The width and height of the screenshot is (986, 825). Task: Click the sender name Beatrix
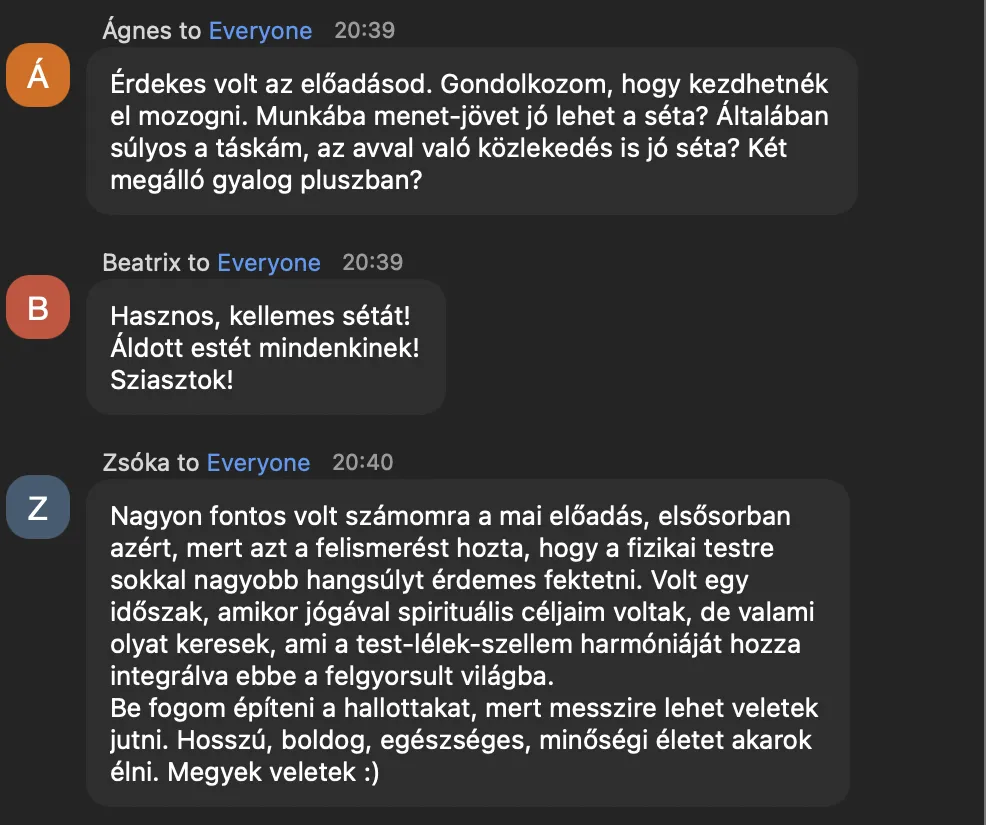(143, 263)
